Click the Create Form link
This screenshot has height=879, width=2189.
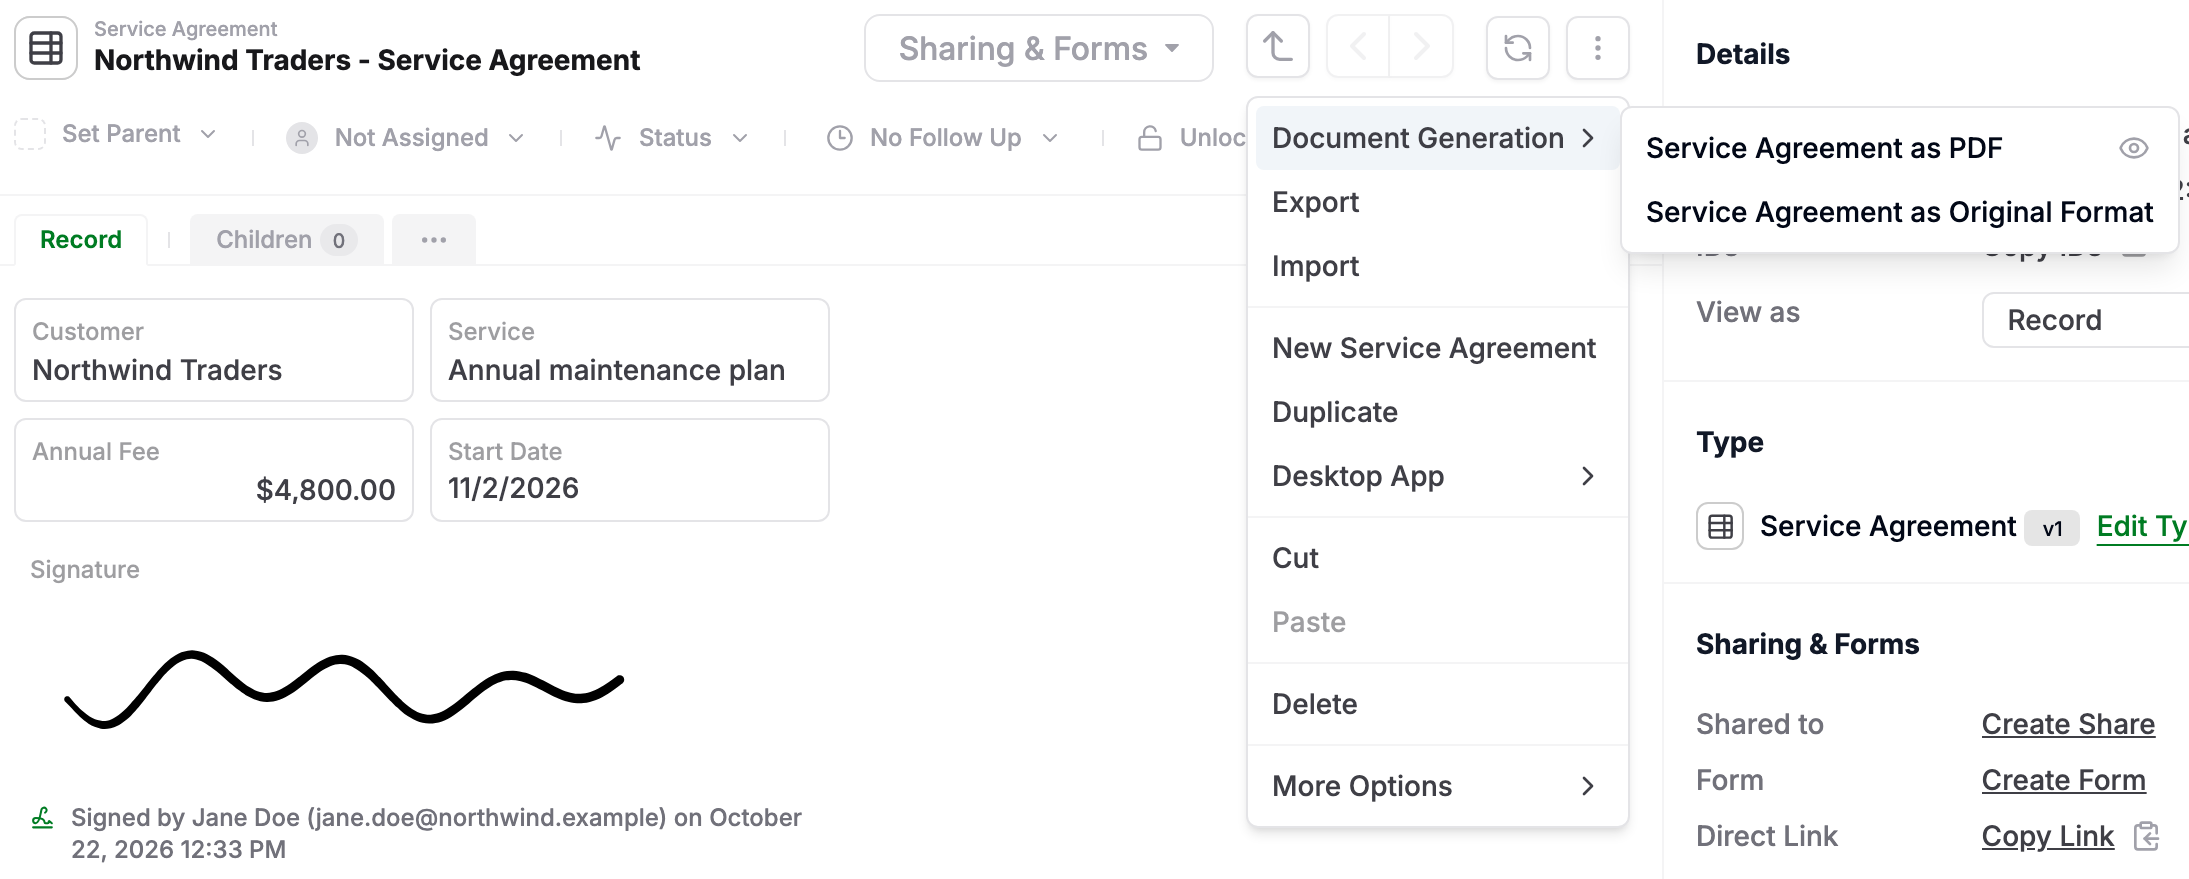(x=2064, y=780)
